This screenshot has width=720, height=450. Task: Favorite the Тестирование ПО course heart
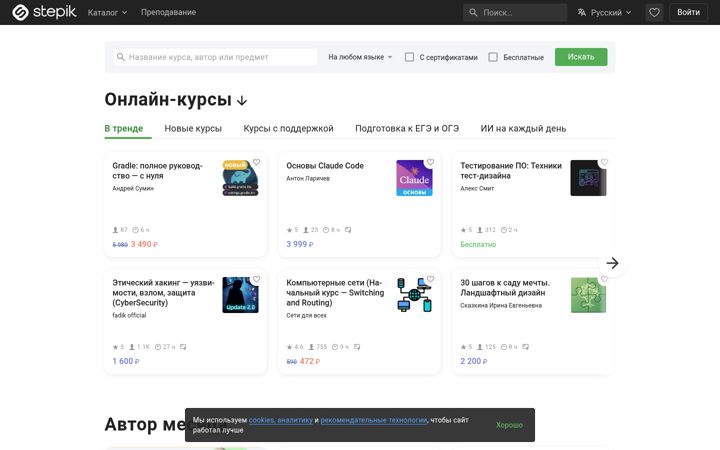[604, 162]
